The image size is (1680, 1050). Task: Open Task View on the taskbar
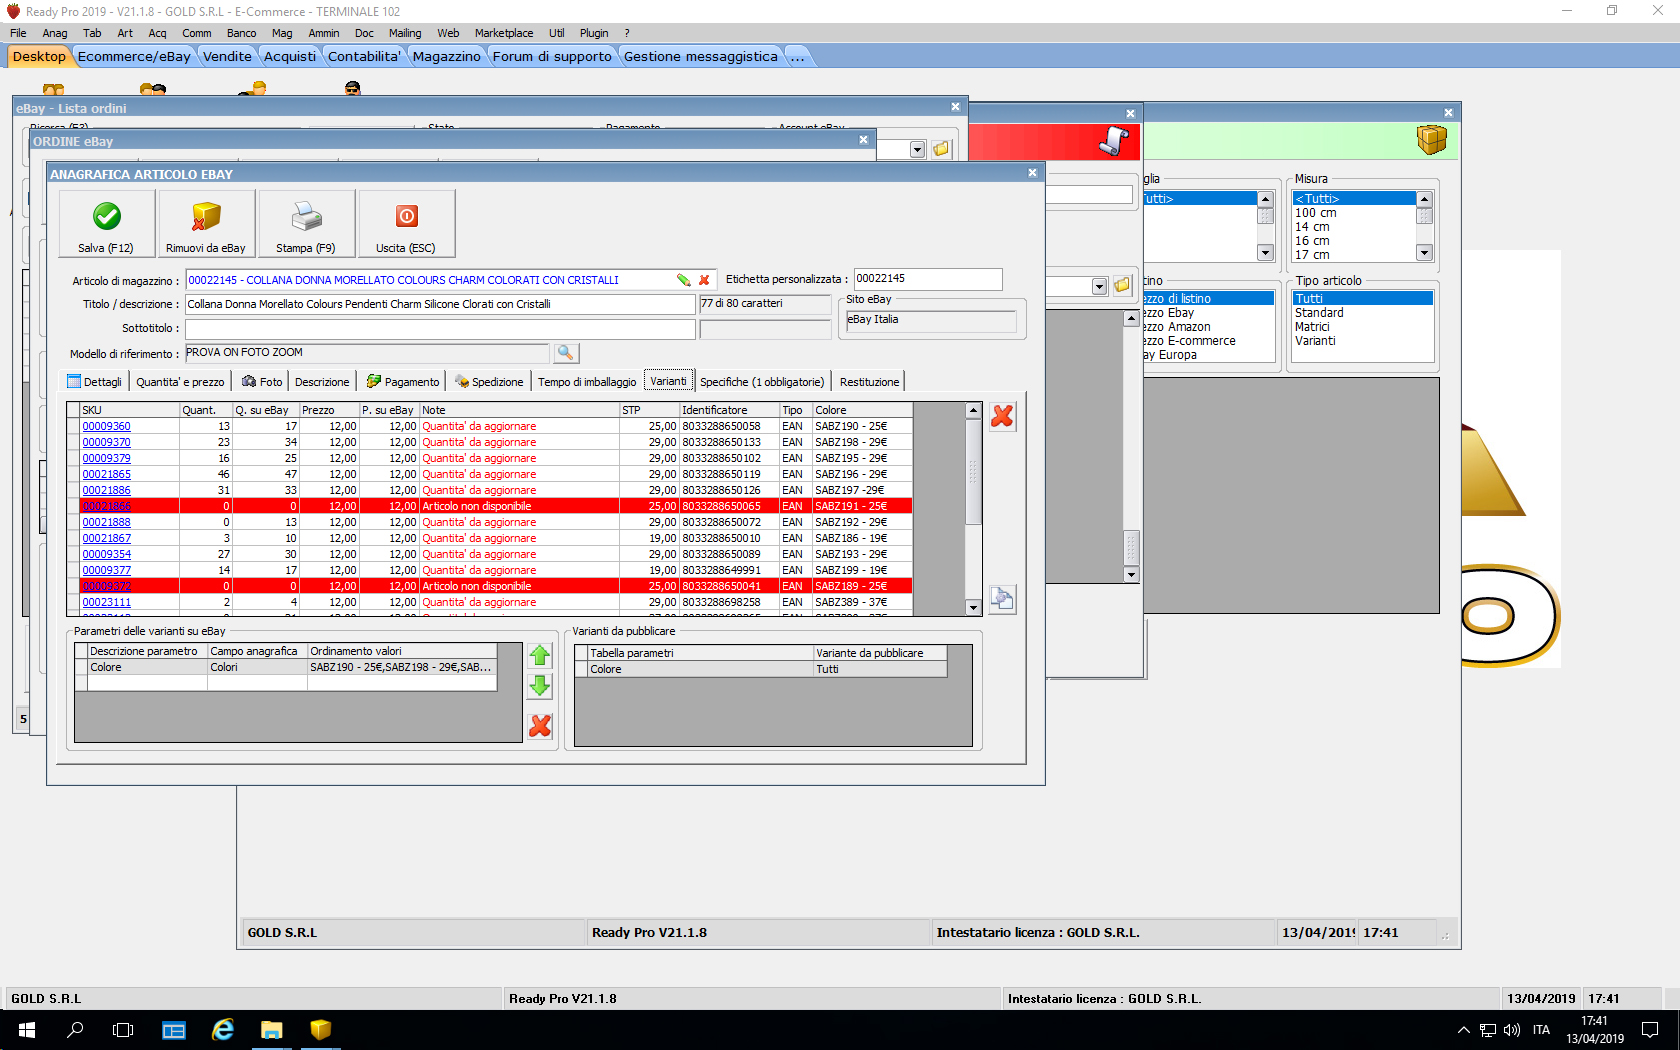point(123,1030)
